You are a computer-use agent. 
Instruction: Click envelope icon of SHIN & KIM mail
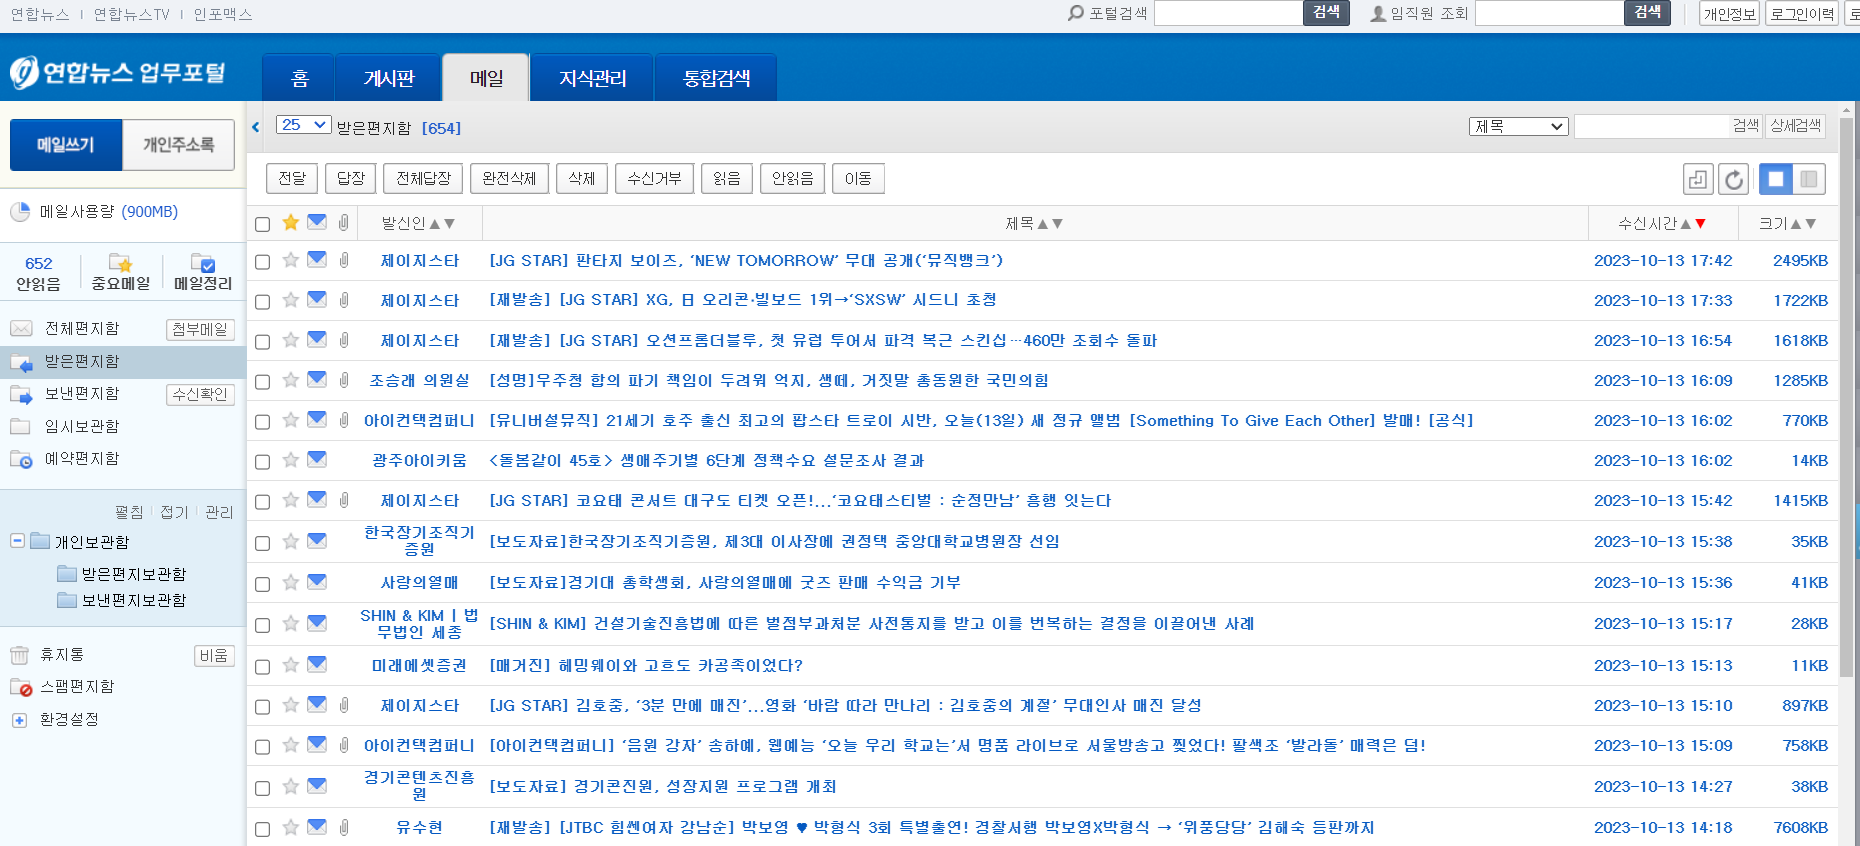click(x=317, y=623)
